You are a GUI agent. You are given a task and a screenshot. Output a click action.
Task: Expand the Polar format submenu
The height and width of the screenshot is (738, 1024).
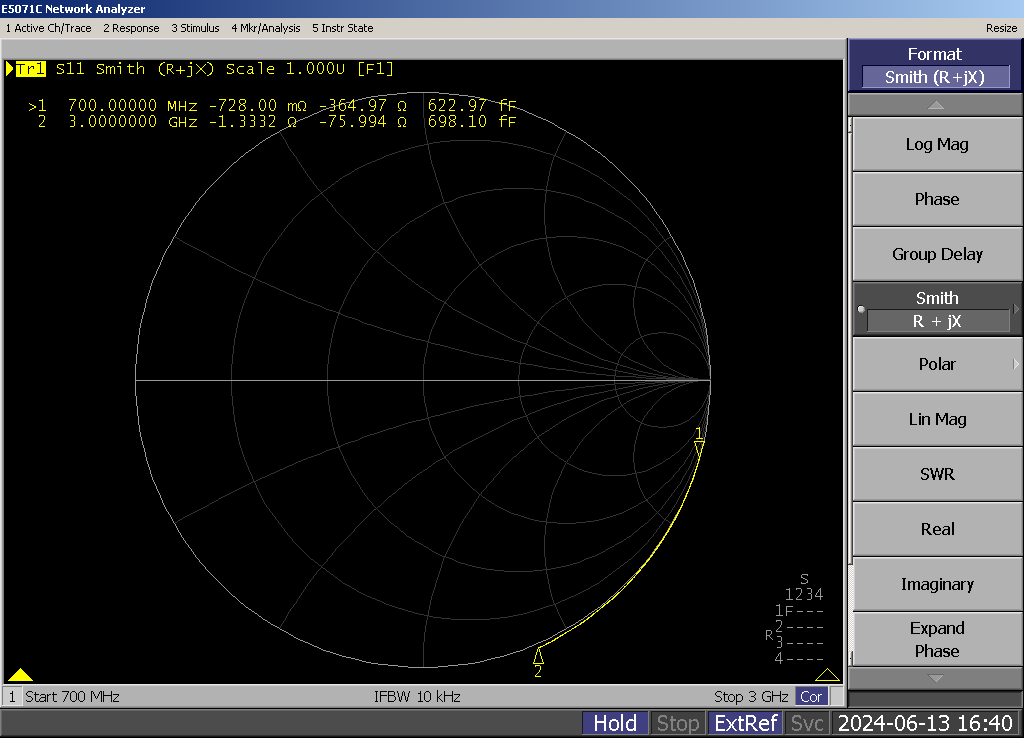pos(1016,365)
